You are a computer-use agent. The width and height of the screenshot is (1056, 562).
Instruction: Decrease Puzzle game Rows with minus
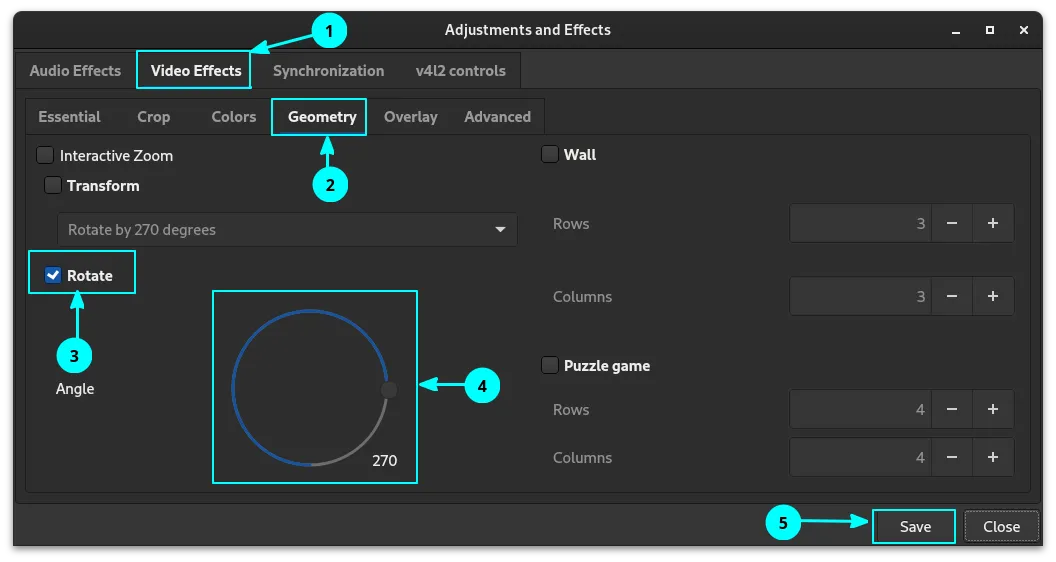[x=952, y=410]
